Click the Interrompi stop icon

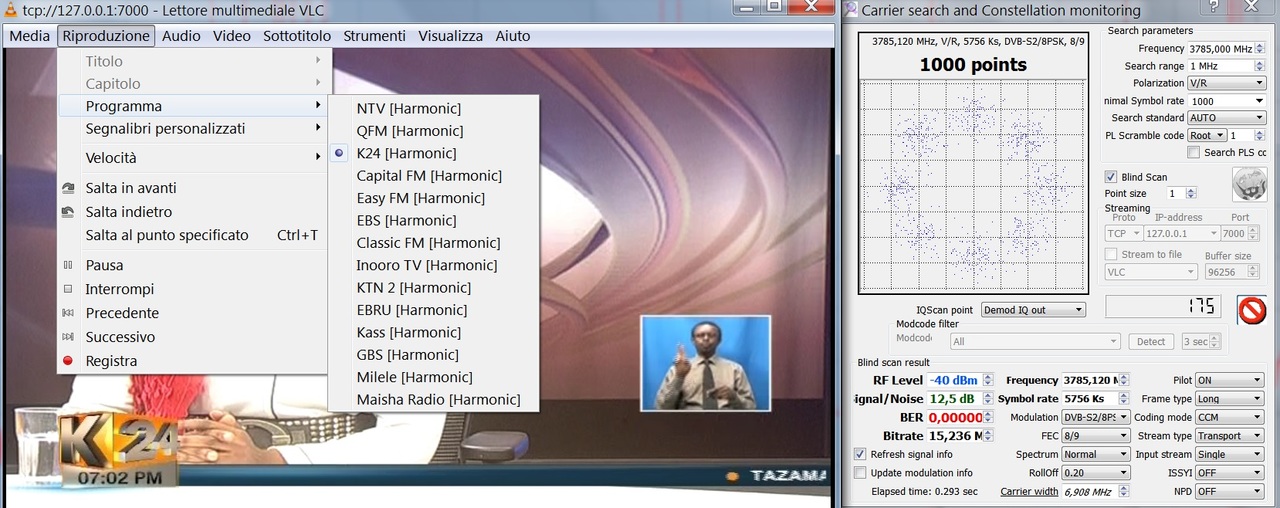68,289
